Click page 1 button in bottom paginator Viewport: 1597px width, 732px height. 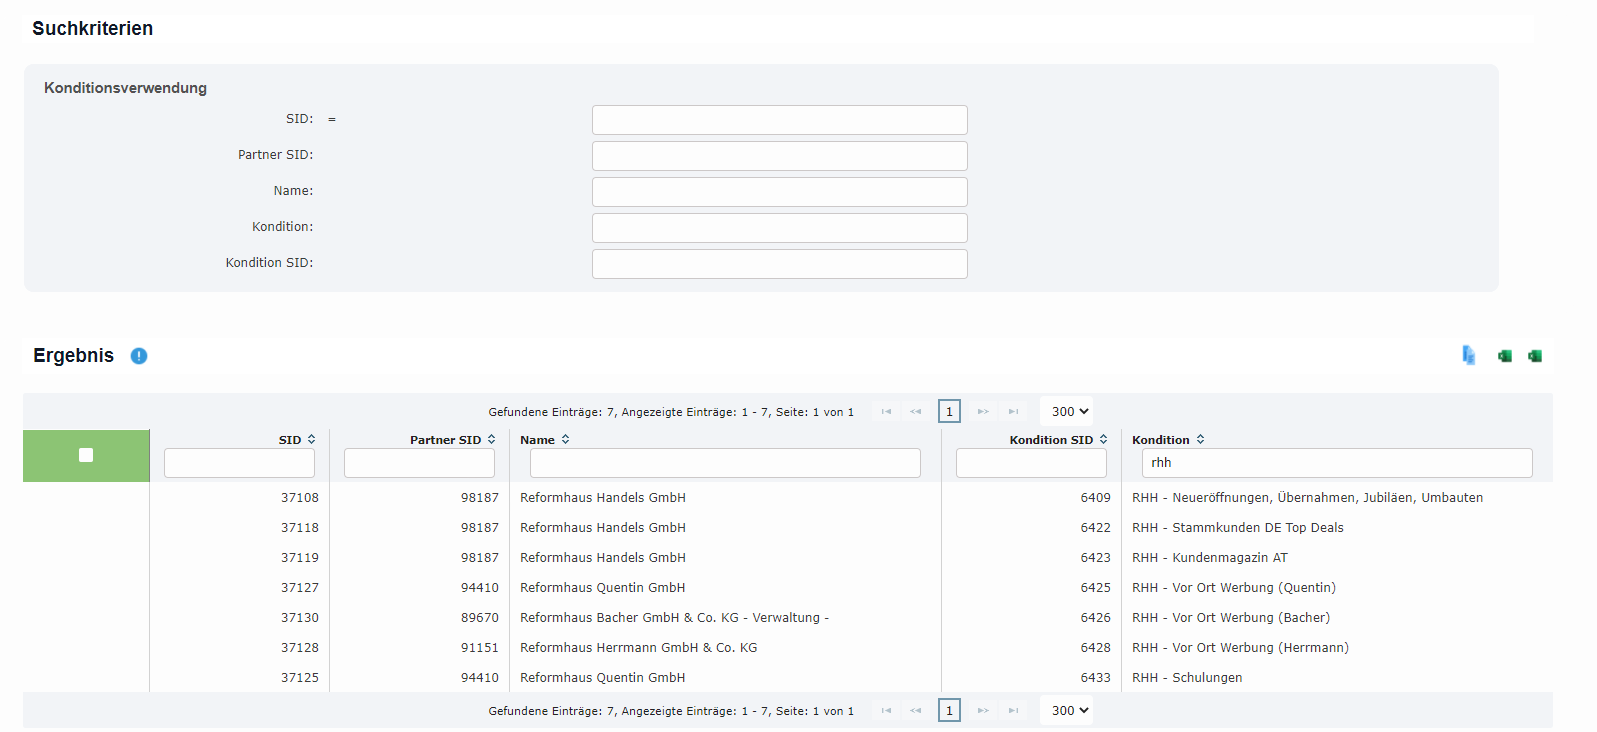click(x=949, y=711)
